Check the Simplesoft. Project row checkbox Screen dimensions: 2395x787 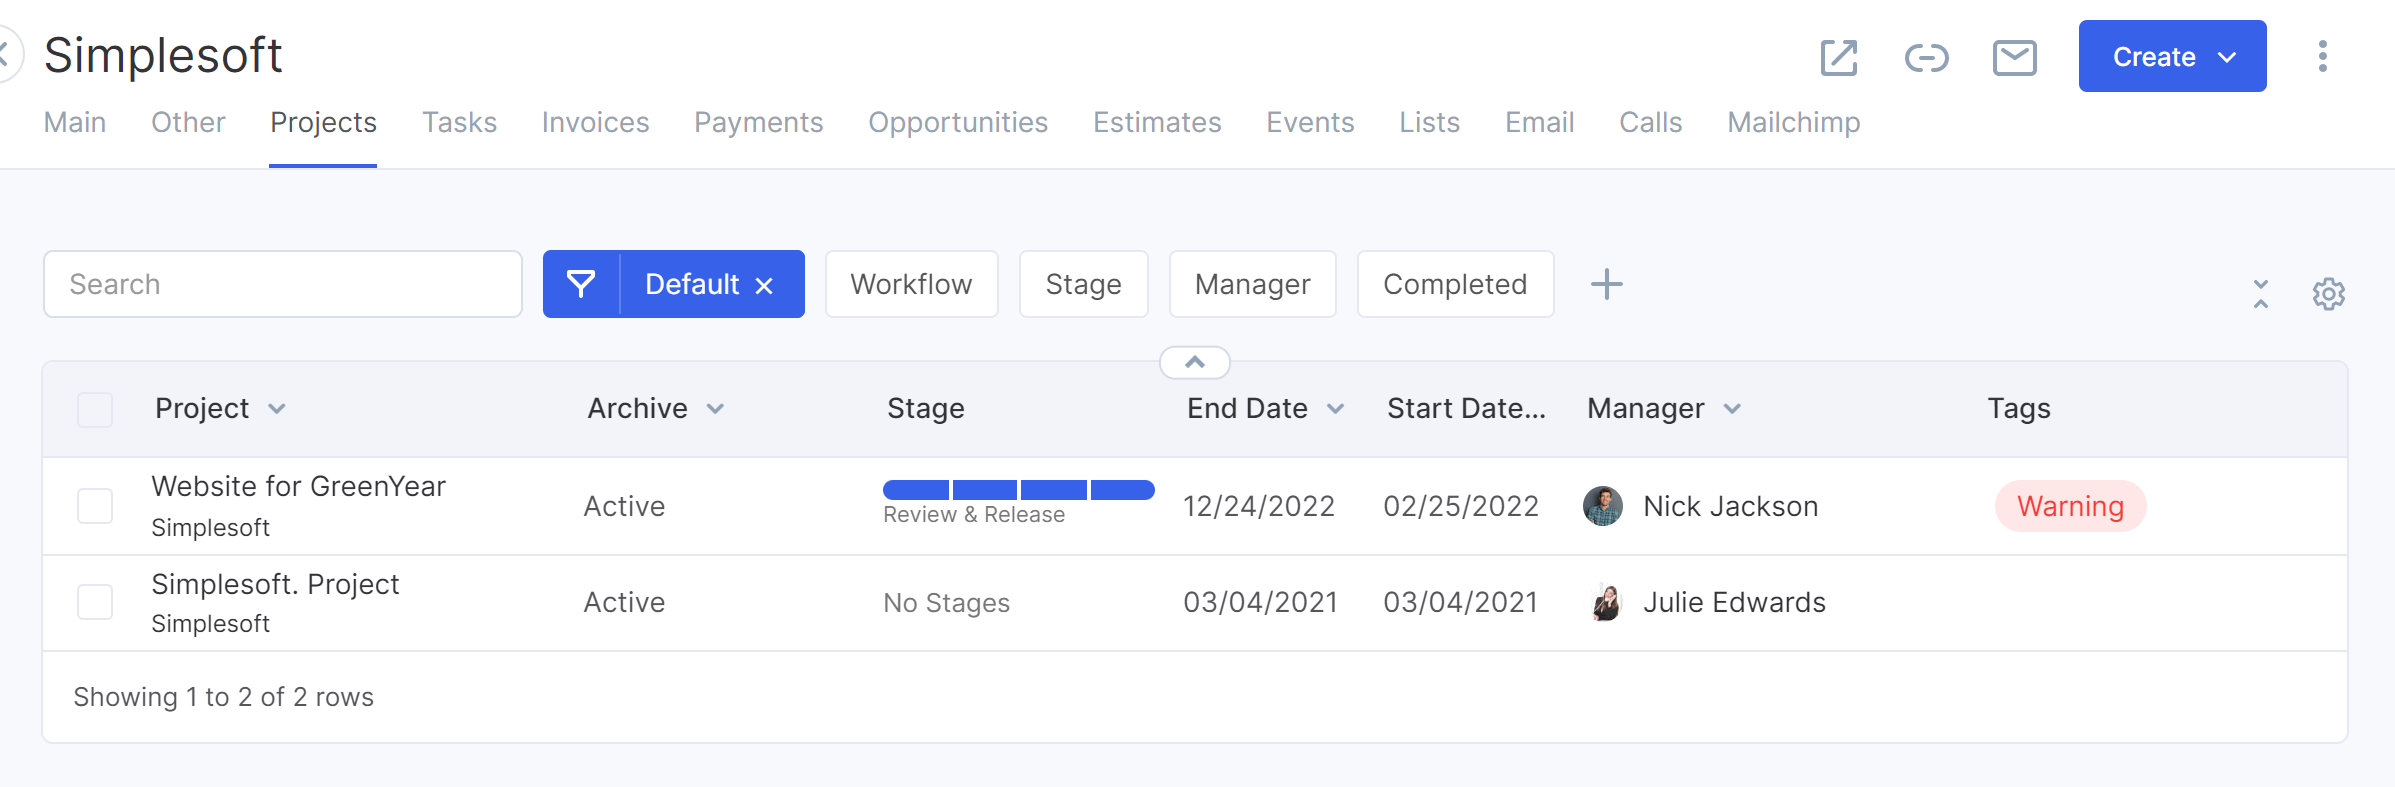(95, 602)
